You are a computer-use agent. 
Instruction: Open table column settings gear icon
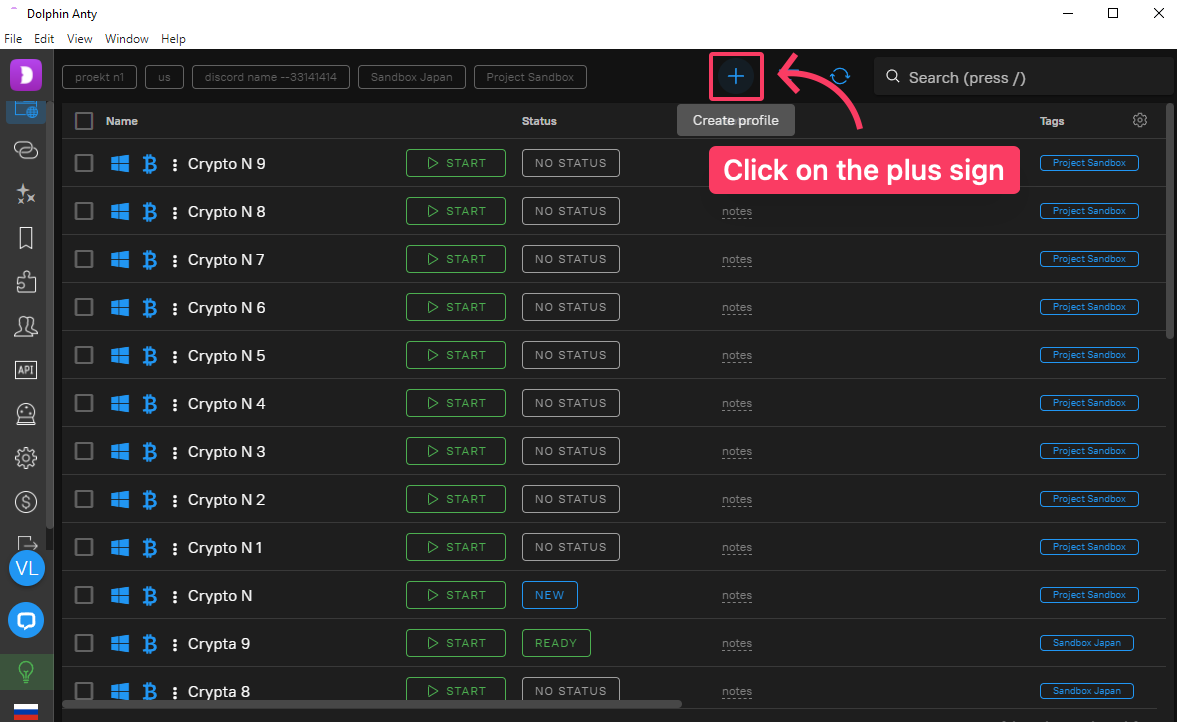[x=1139, y=120]
